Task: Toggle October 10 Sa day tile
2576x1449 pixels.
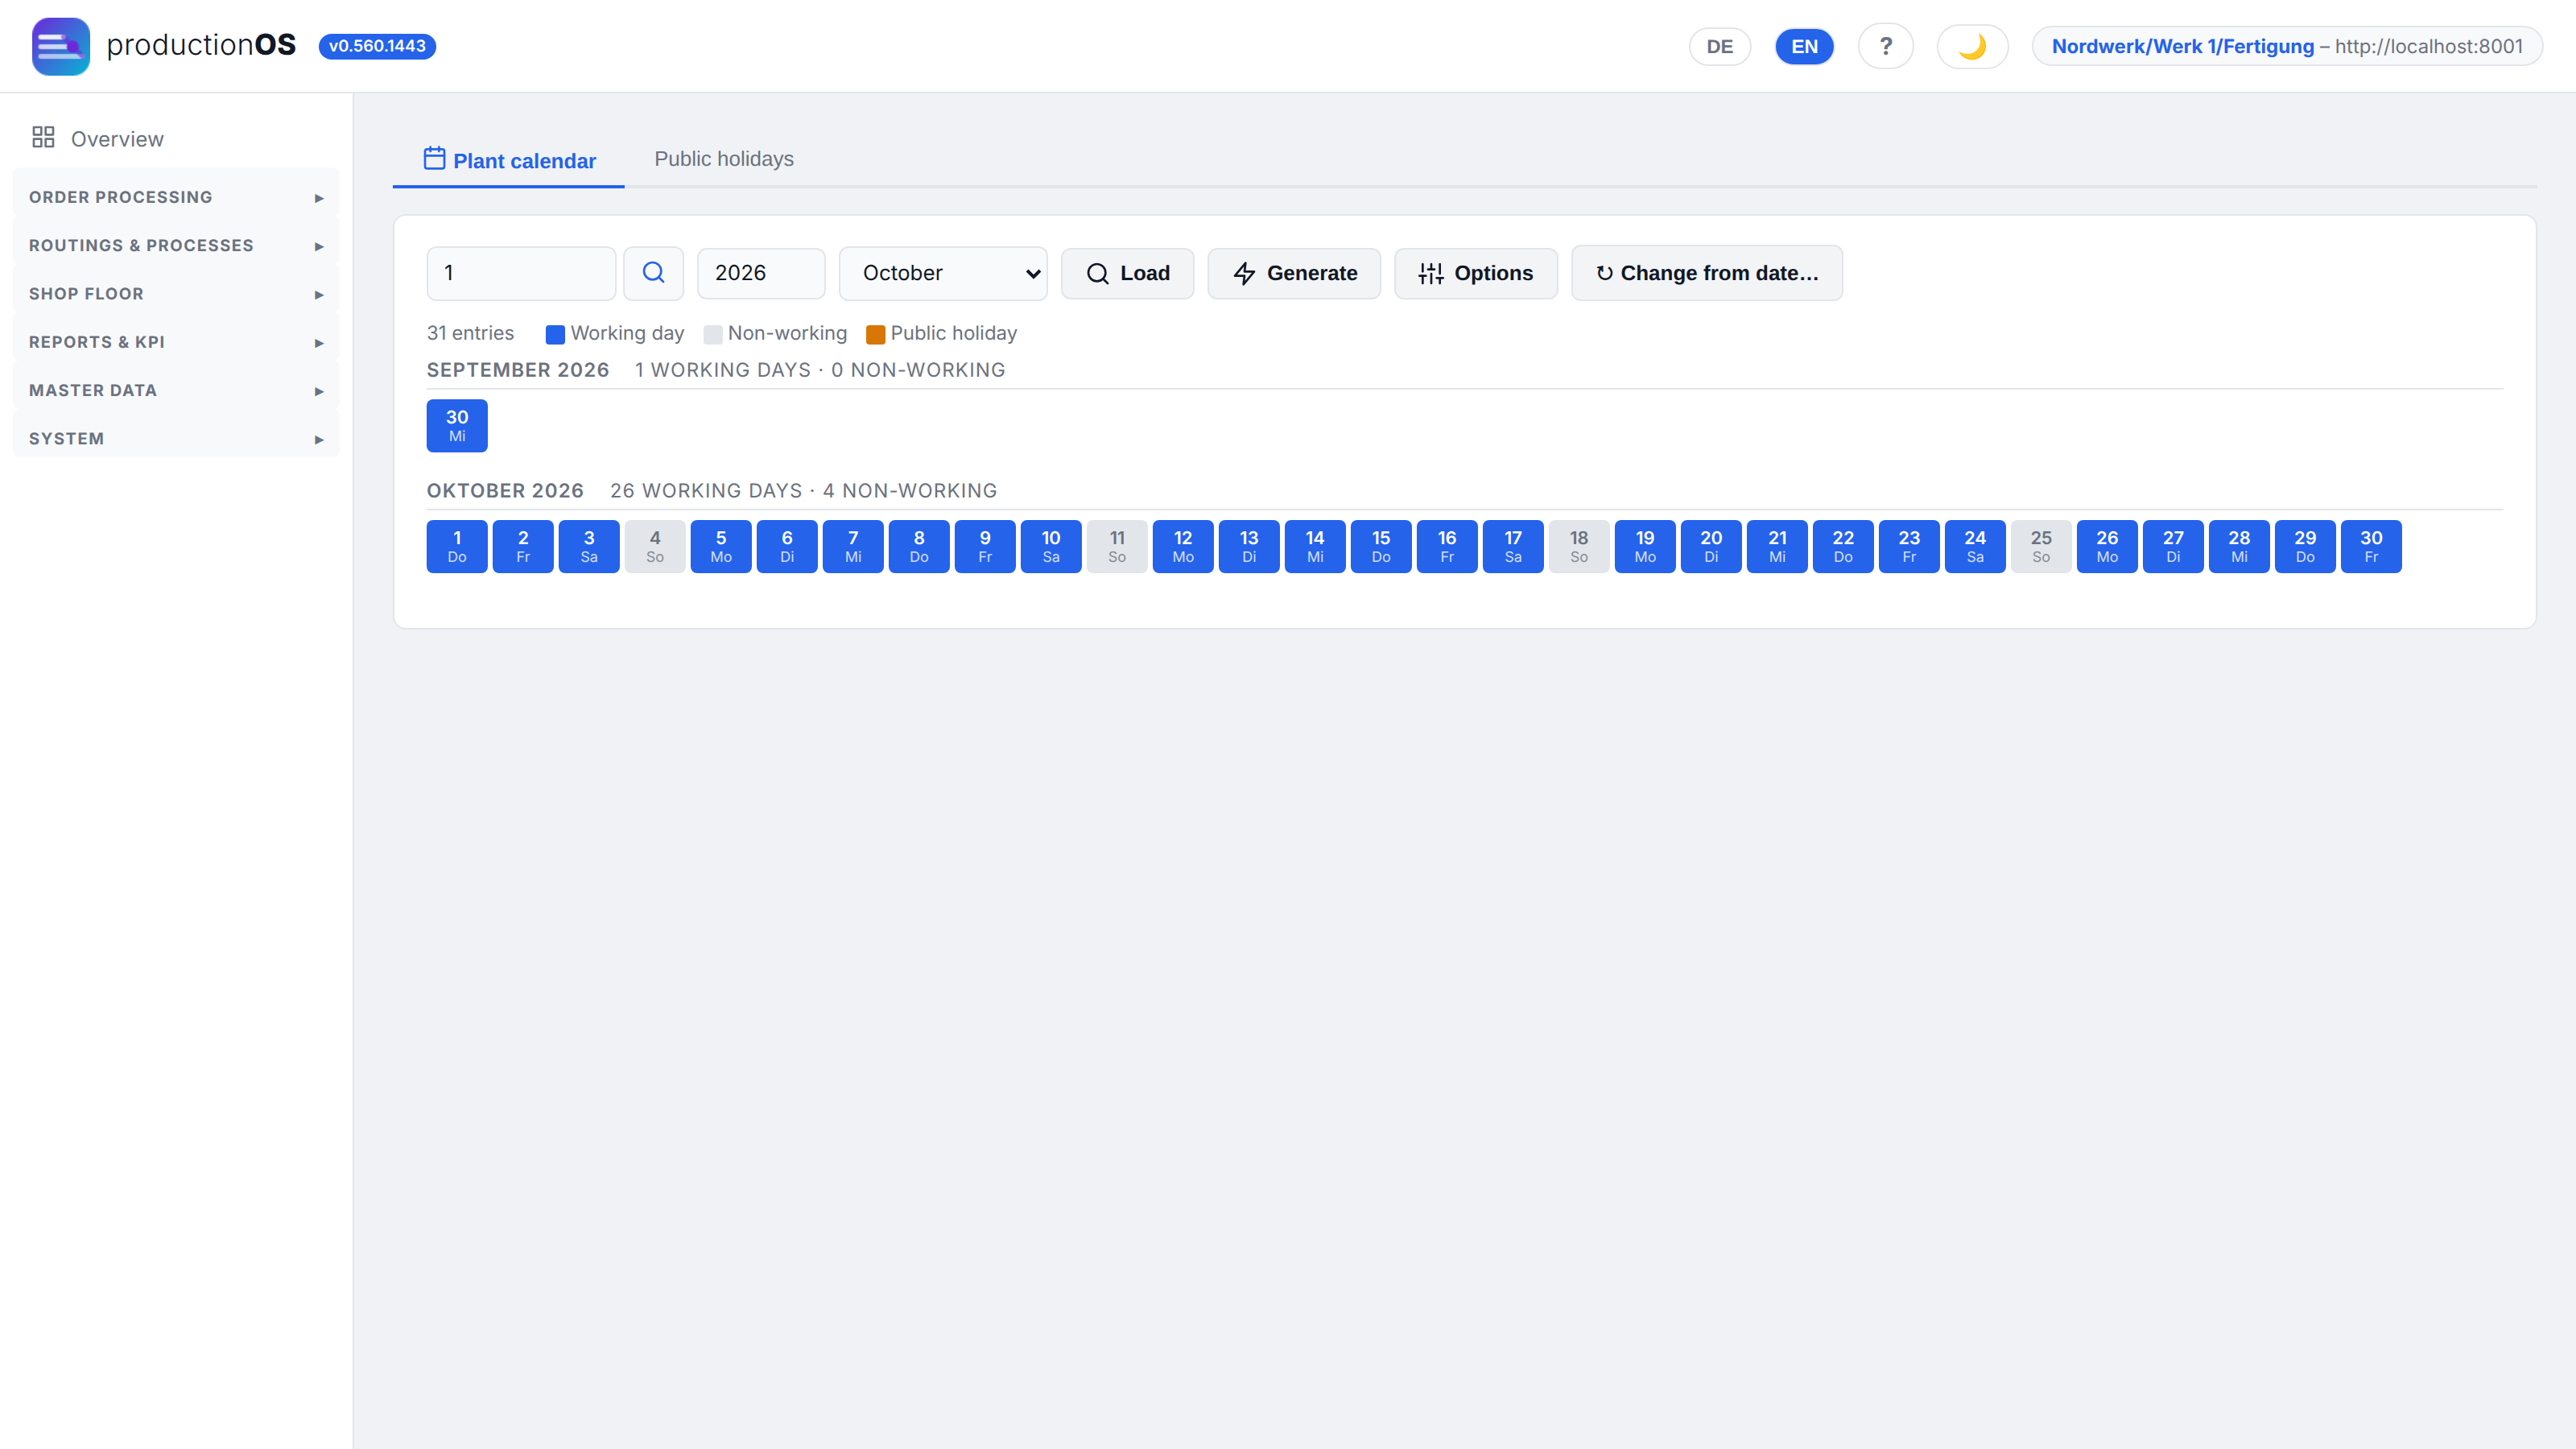Action: click(1051, 546)
